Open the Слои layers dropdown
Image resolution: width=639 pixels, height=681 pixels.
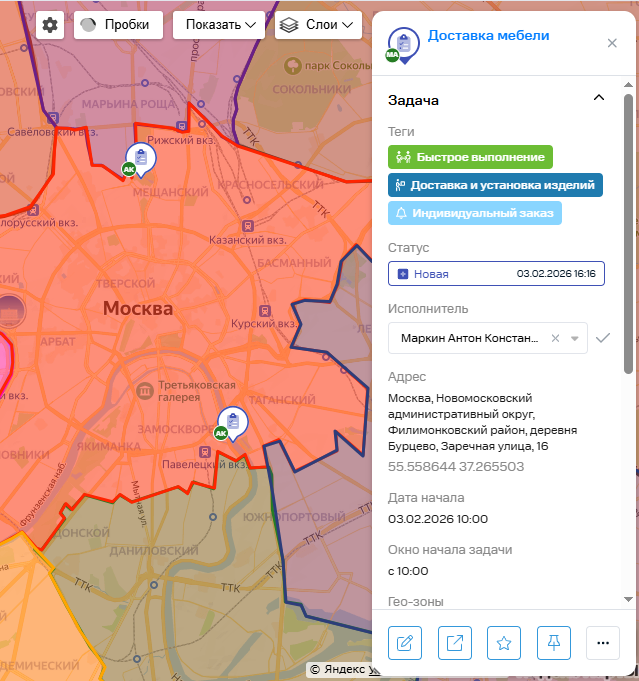(x=317, y=25)
